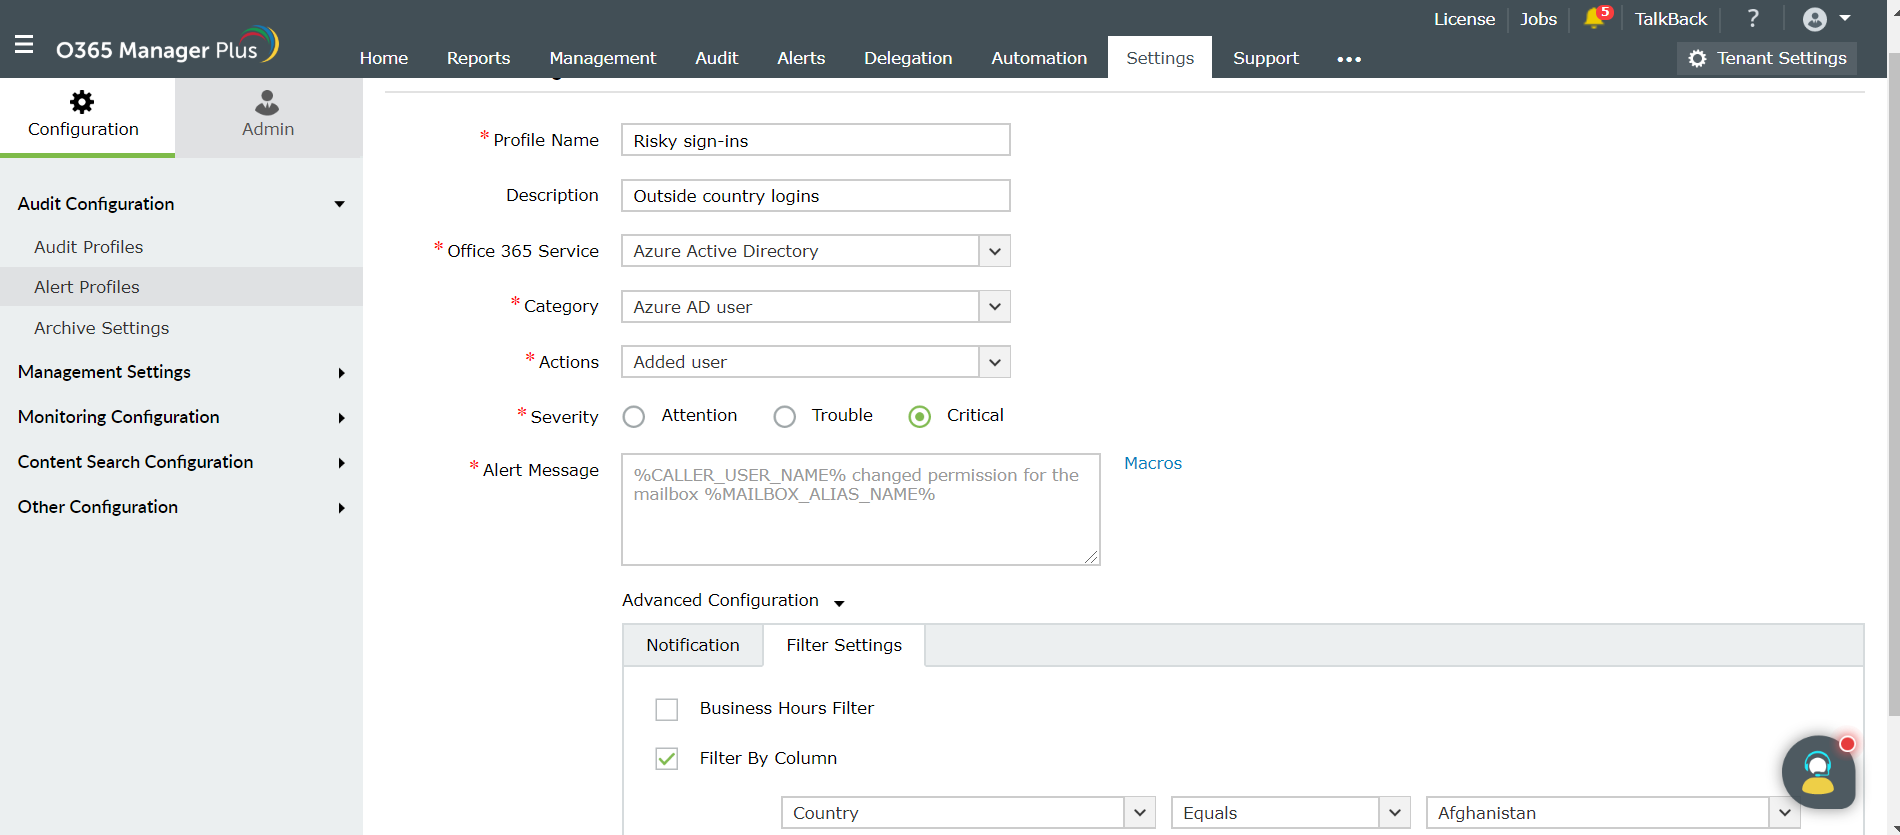Open the help question mark

pos(1753,18)
